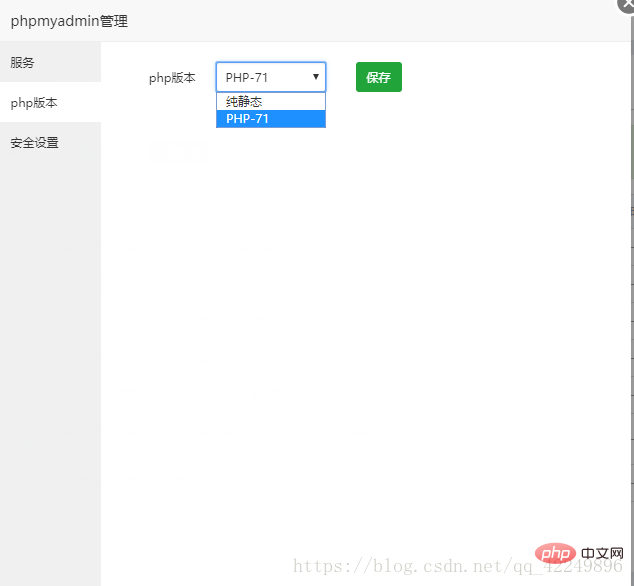
Task: Choose the 纯静态 option in the list
Action: 271,101
